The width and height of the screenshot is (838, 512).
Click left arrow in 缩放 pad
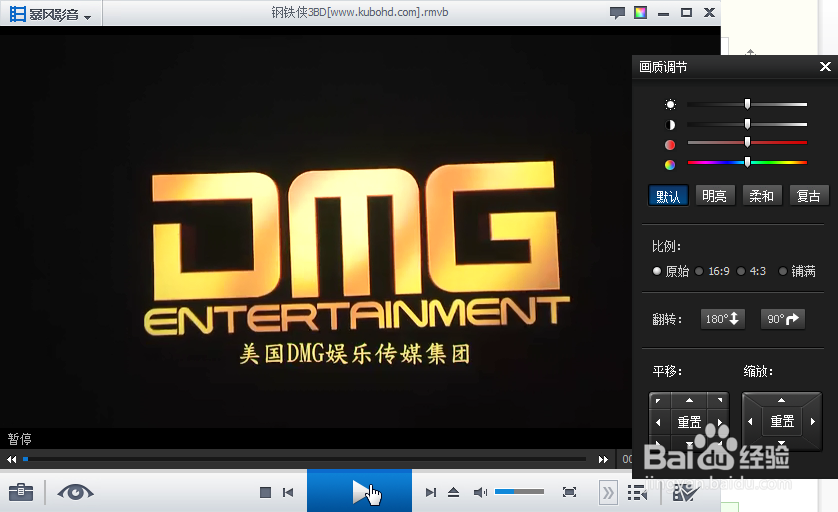click(750, 422)
